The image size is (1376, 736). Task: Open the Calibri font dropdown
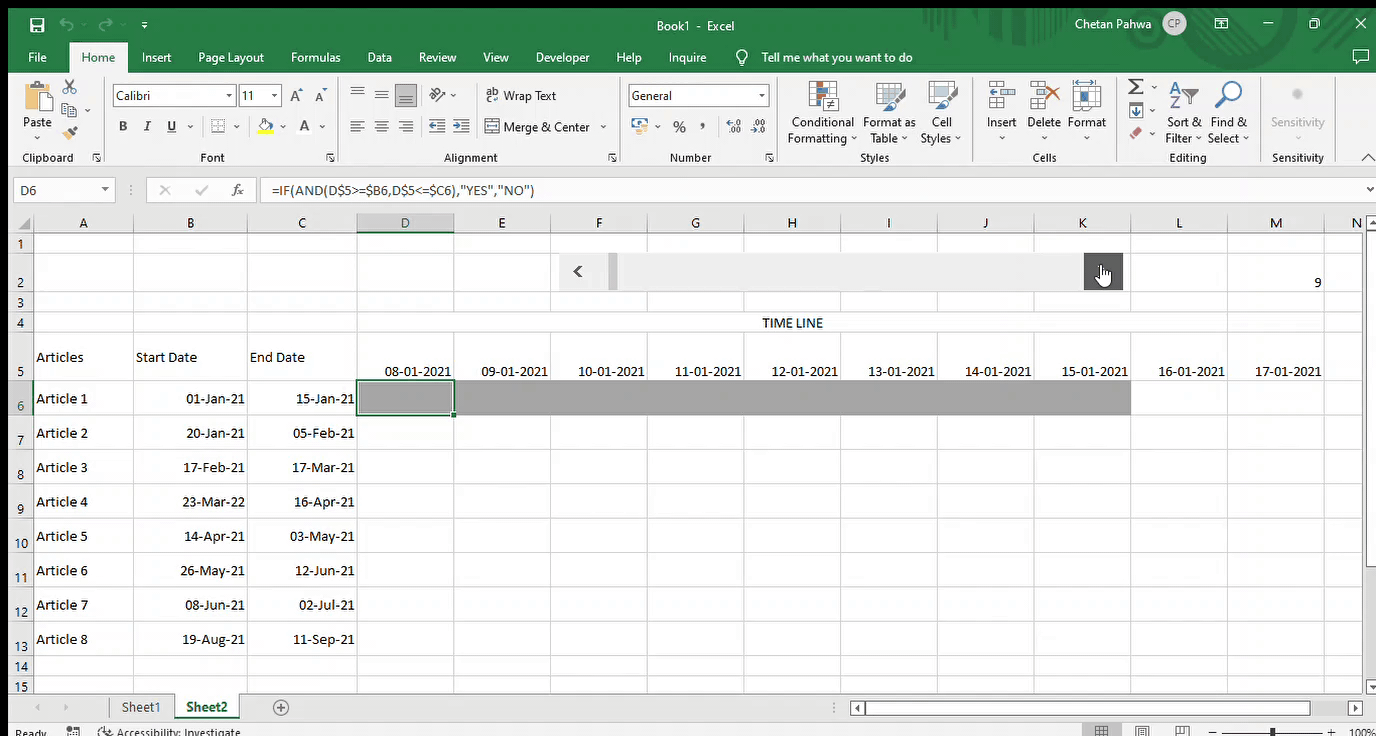tap(228, 95)
